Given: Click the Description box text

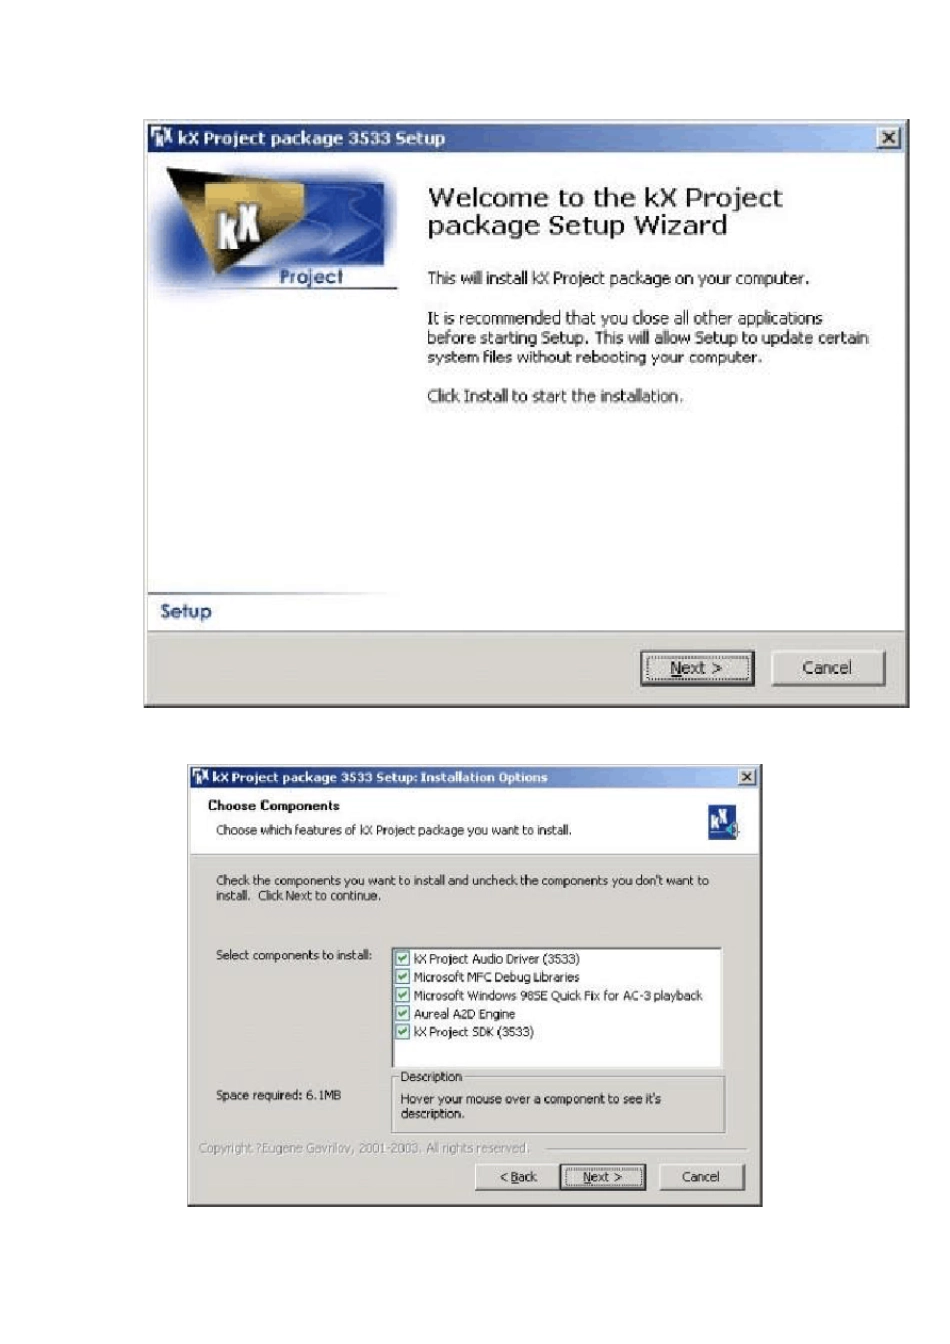Looking at the screenshot, I should point(530,1106).
